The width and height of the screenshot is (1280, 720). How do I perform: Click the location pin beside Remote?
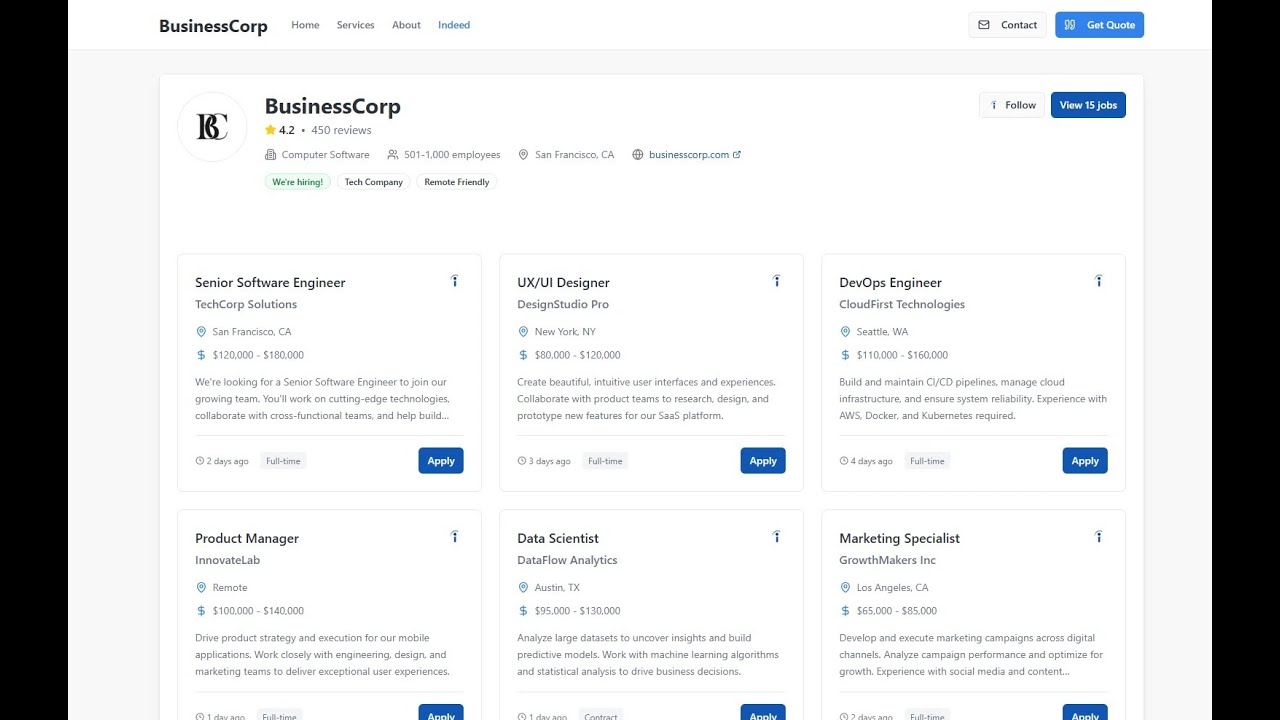[201, 588]
